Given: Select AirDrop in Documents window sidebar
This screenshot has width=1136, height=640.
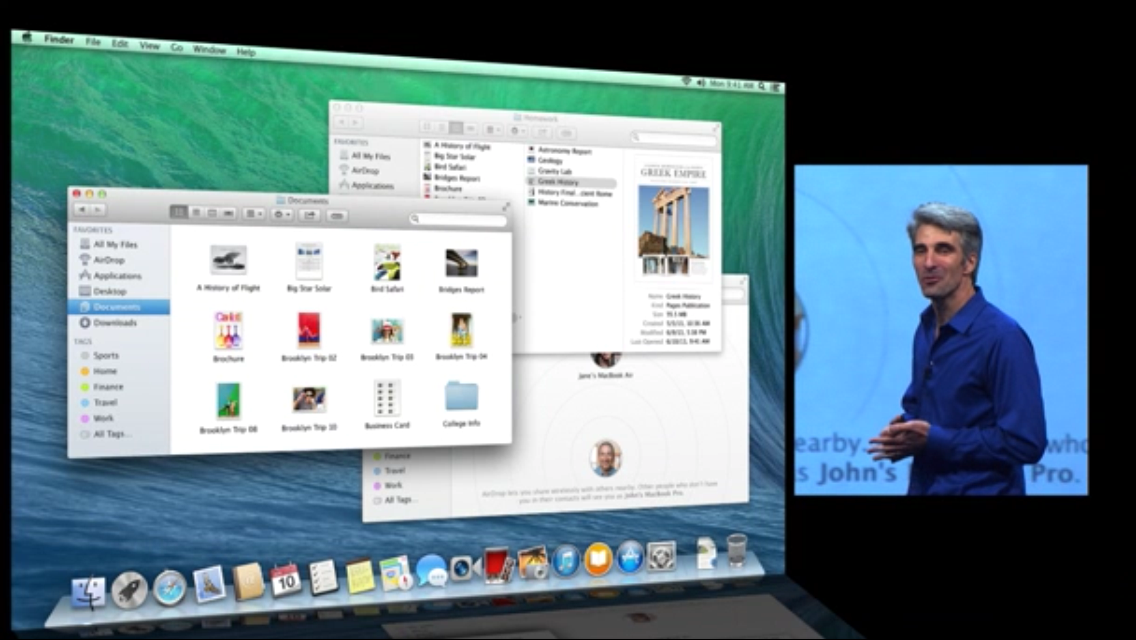Looking at the screenshot, I should 109,259.
